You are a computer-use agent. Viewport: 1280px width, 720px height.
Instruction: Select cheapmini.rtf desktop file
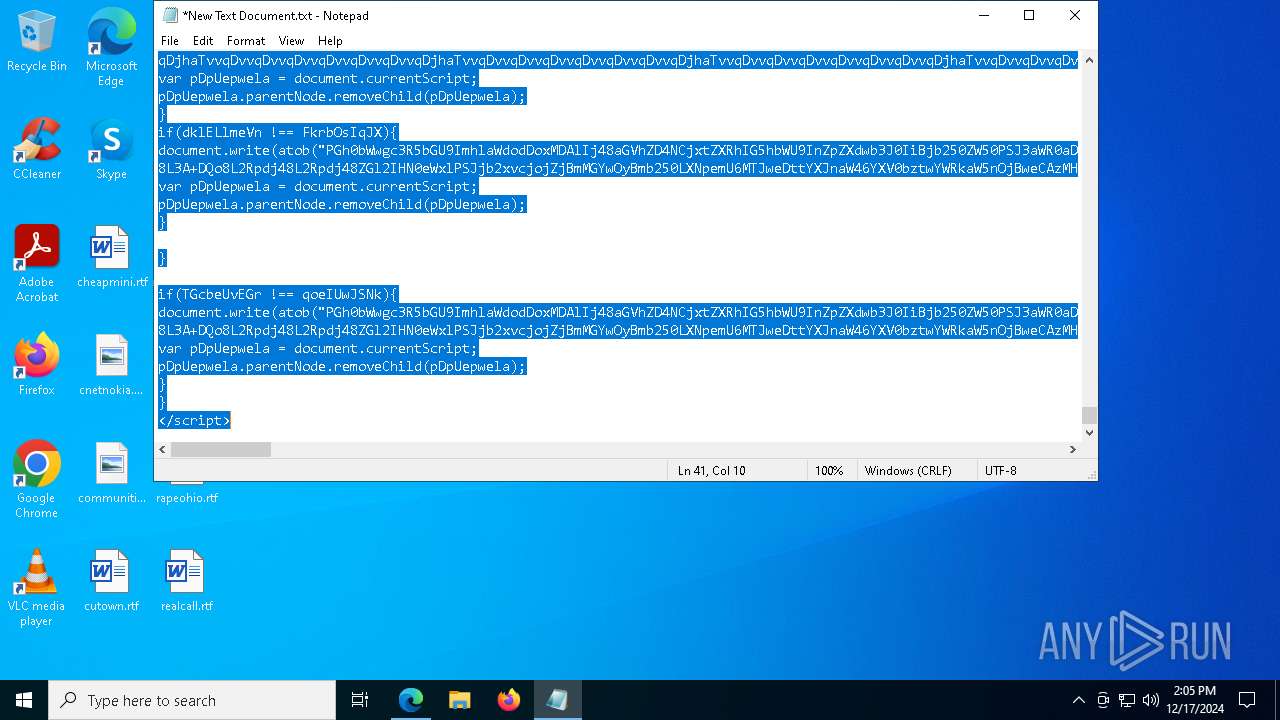pos(111,256)
